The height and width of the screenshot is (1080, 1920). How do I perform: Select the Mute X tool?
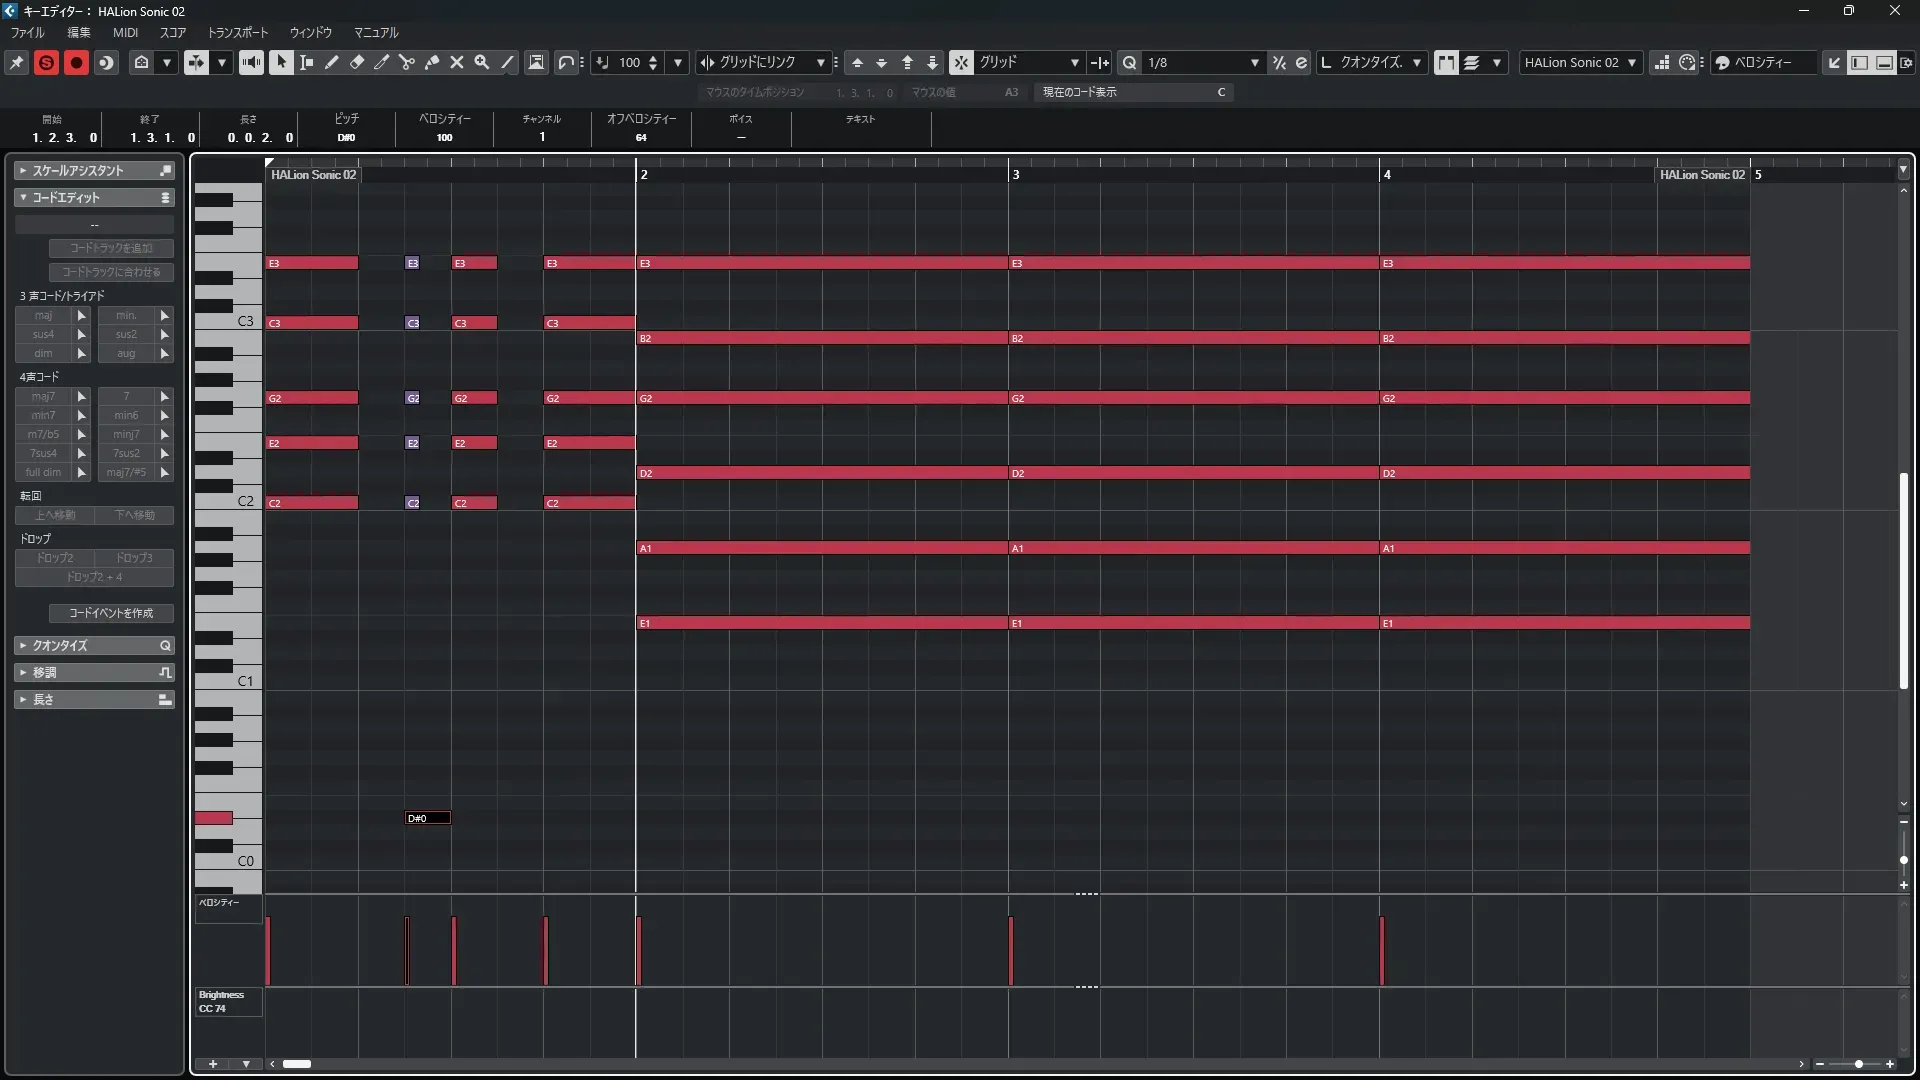point(456,62)
